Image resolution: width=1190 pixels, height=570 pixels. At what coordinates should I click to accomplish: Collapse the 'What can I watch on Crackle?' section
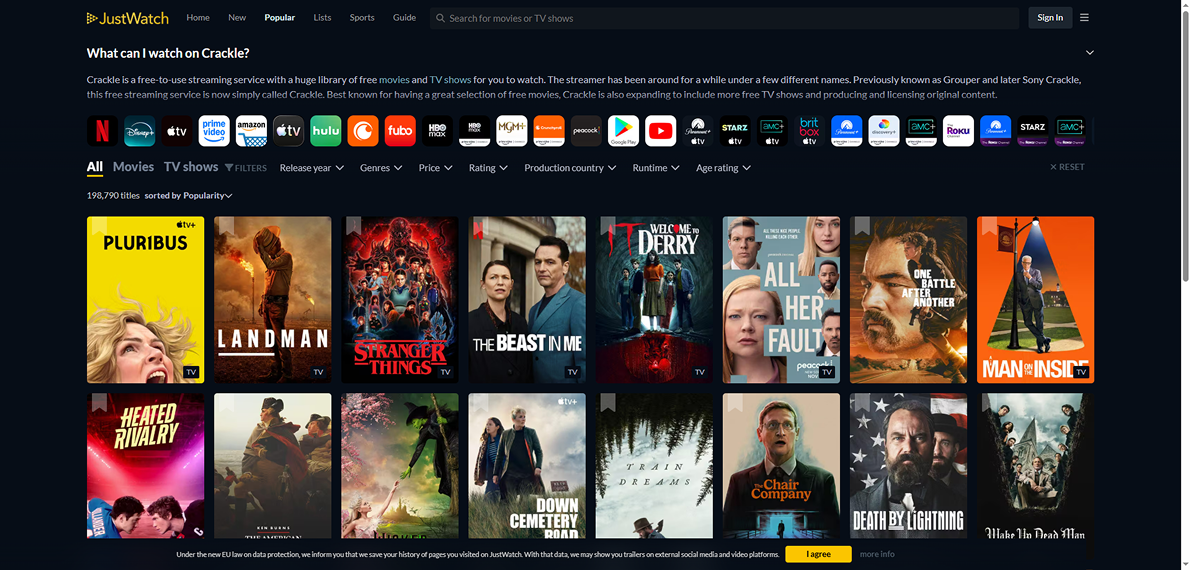pyautogui.click(x=1090, y=52)
